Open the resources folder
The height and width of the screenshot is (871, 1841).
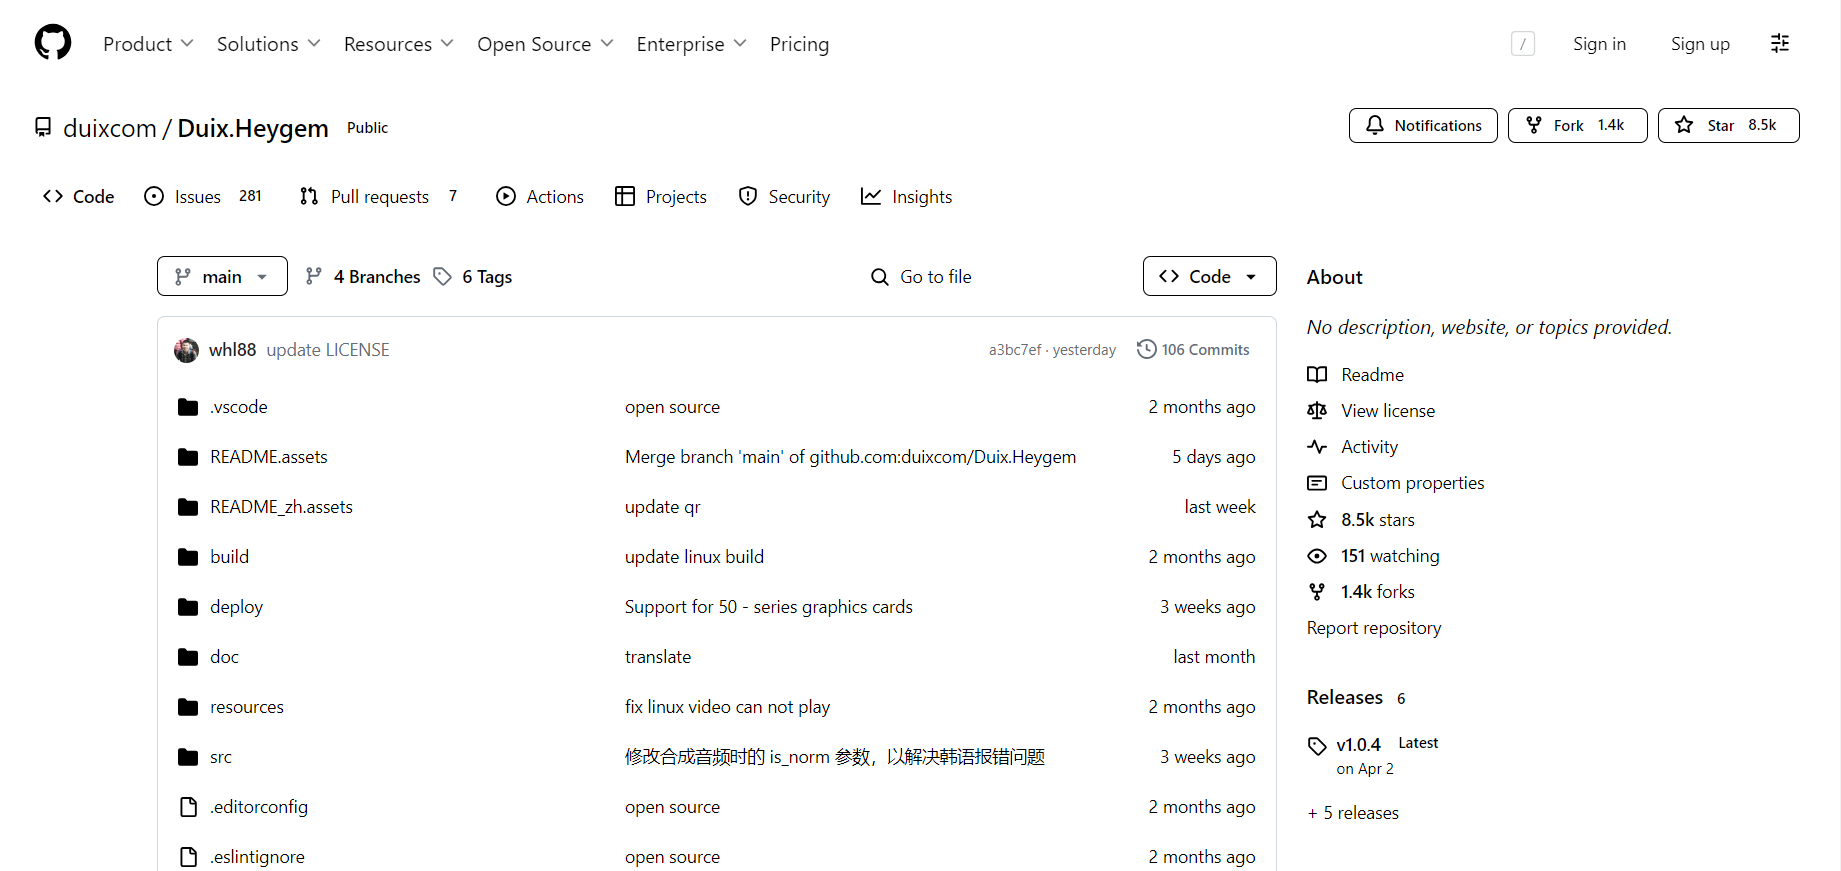pyautogui.click(x=247, y=707)
